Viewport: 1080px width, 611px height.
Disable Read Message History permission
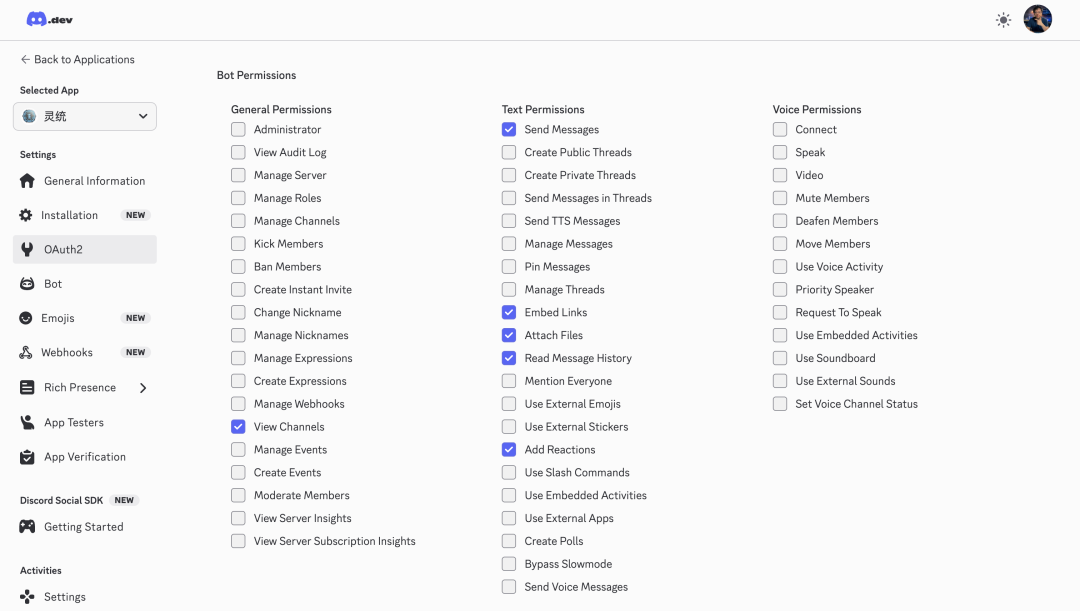[509, 358]
